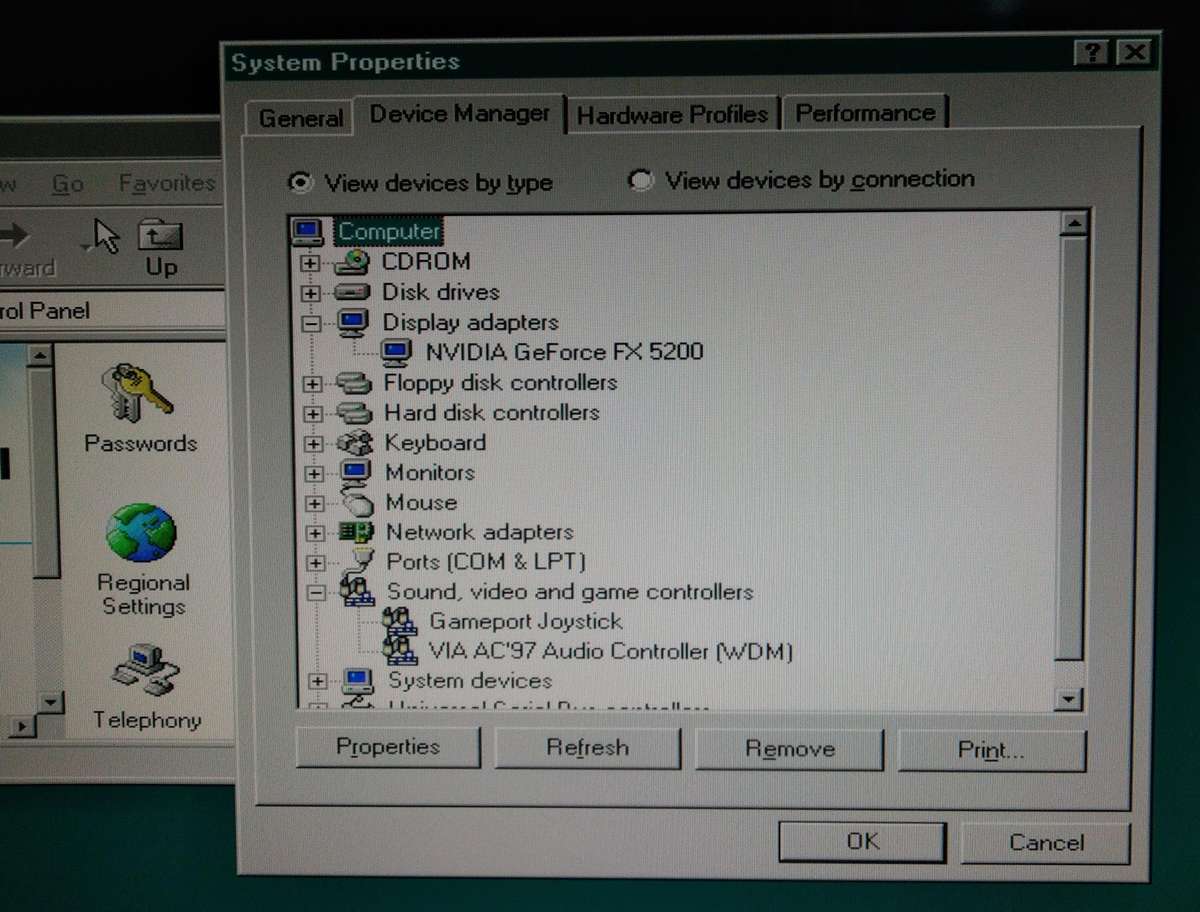Select the Computer root item
The width and height of the screenshot is (1200, 912).
pyautogui.click(x=388, y=231)
